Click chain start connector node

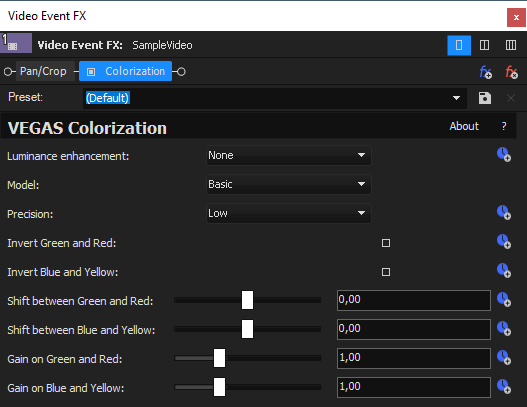[8, 72]
